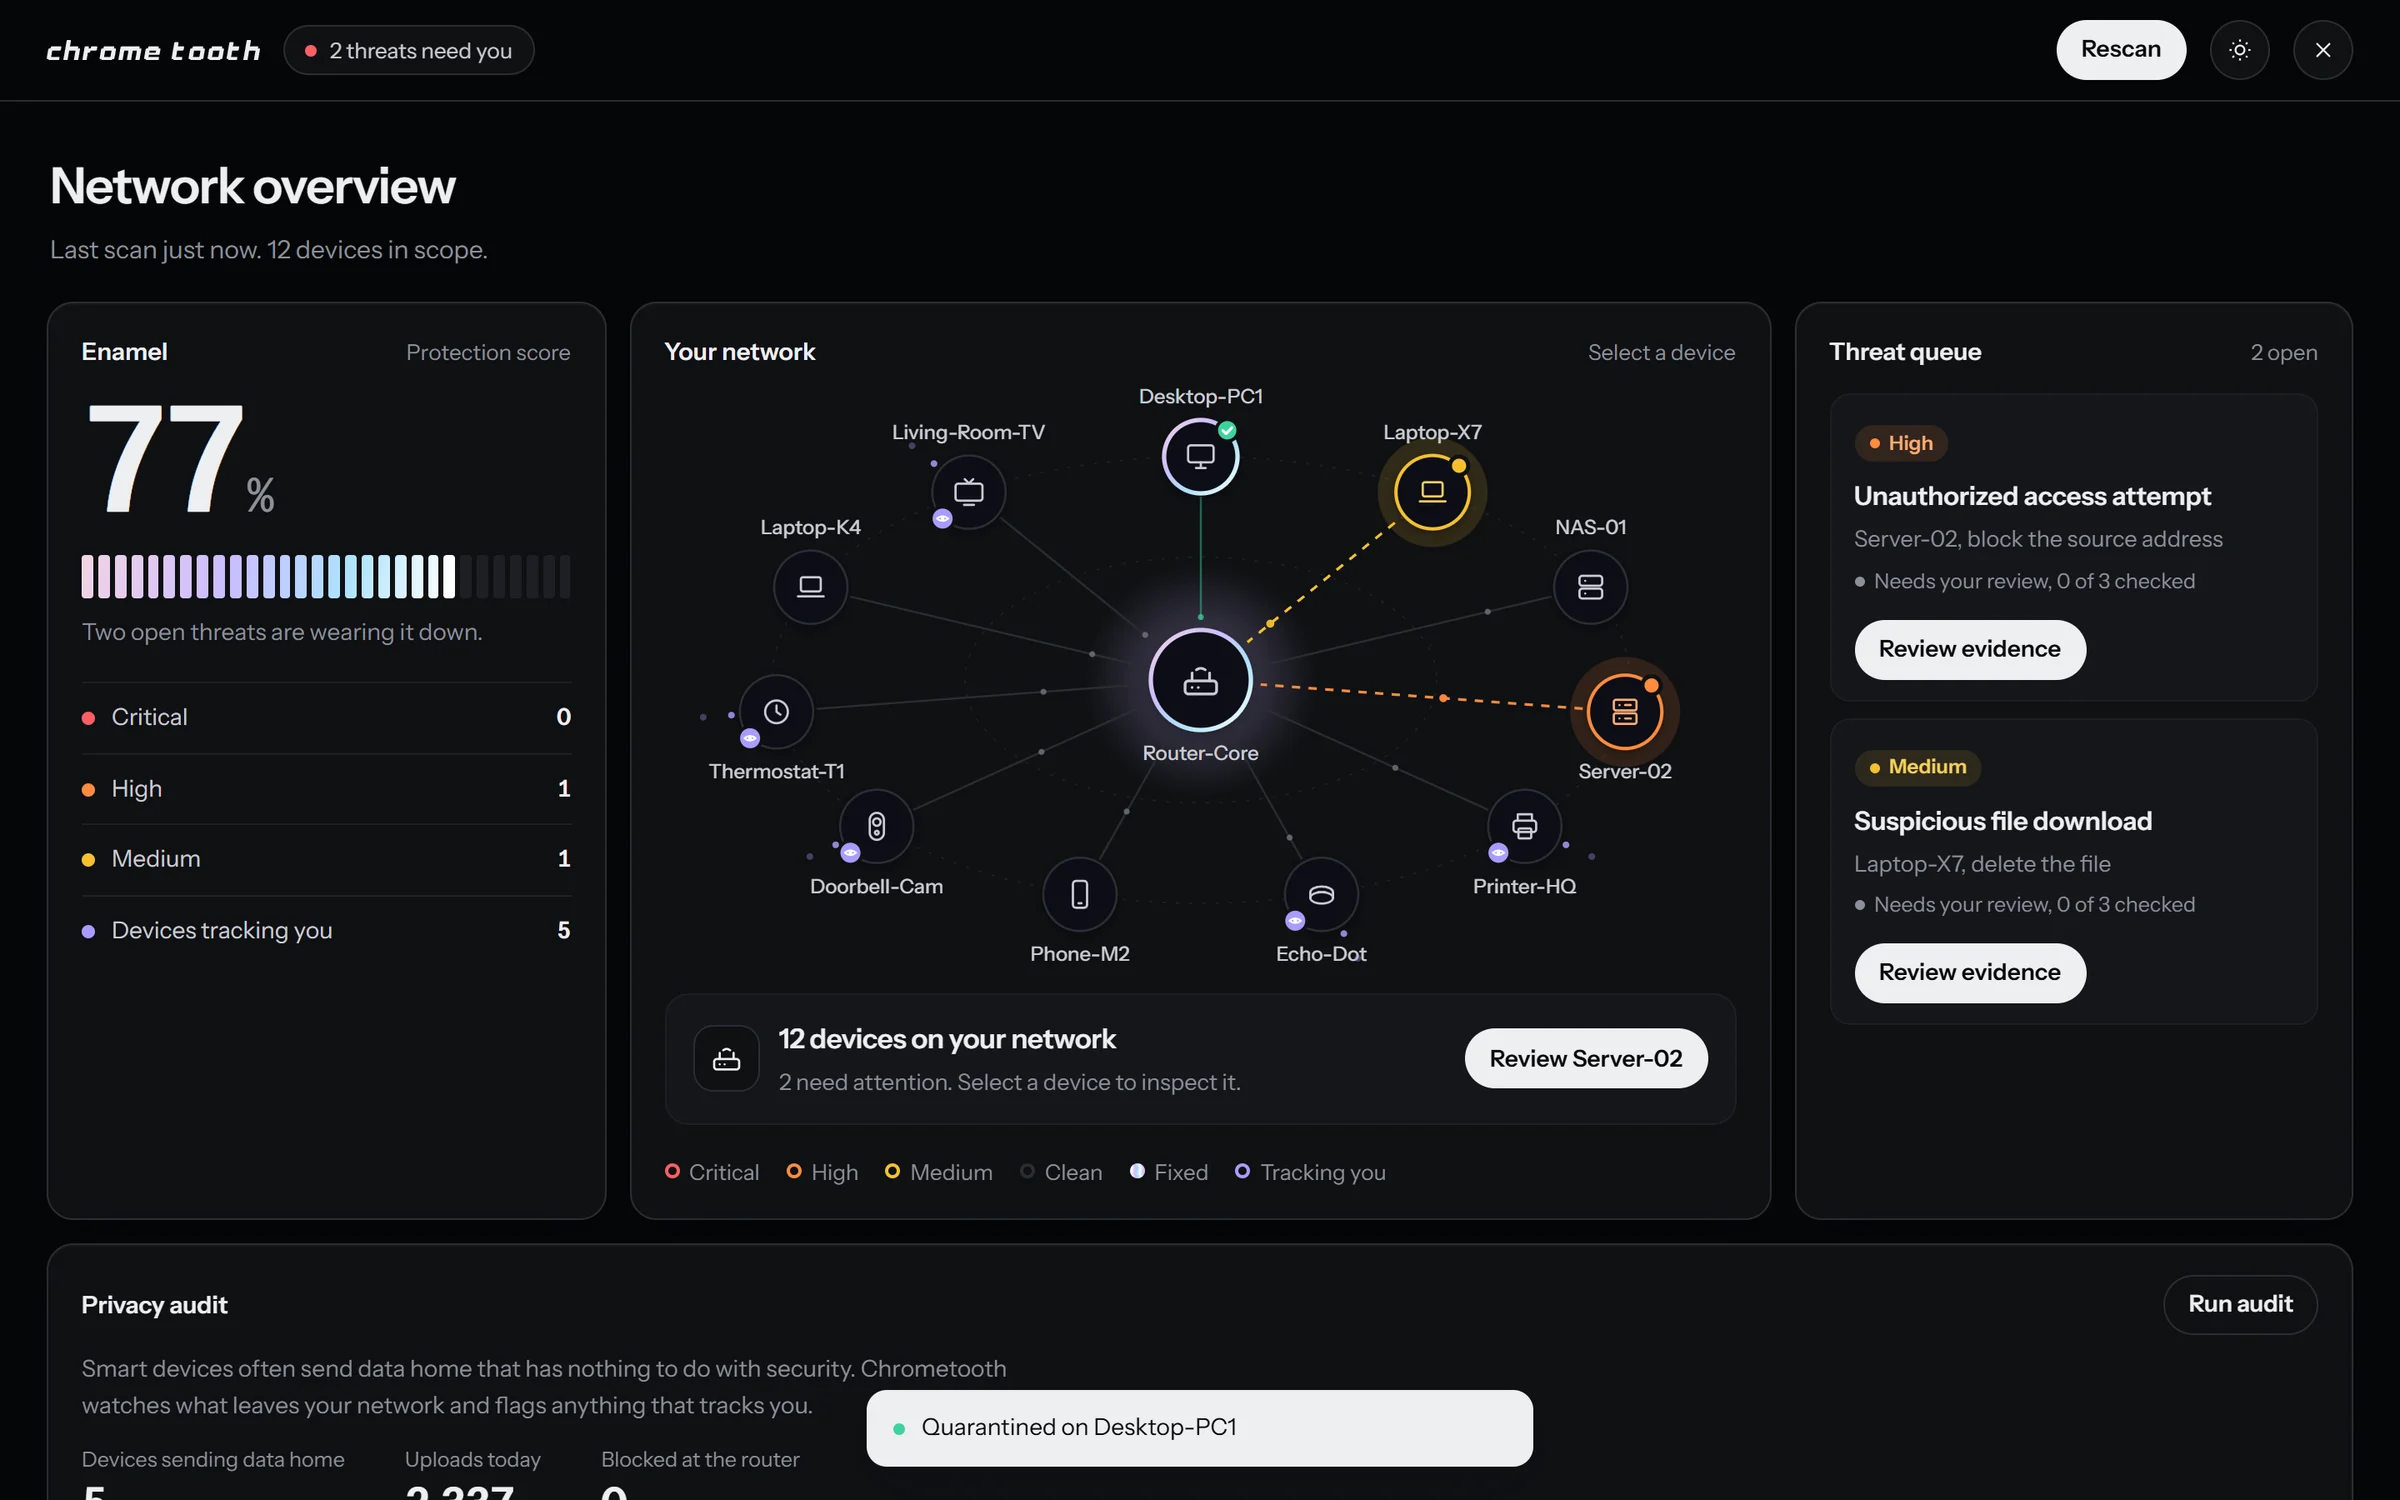
Task: Click the Unauthorized access attempt title
Action: coord(2032,496)
